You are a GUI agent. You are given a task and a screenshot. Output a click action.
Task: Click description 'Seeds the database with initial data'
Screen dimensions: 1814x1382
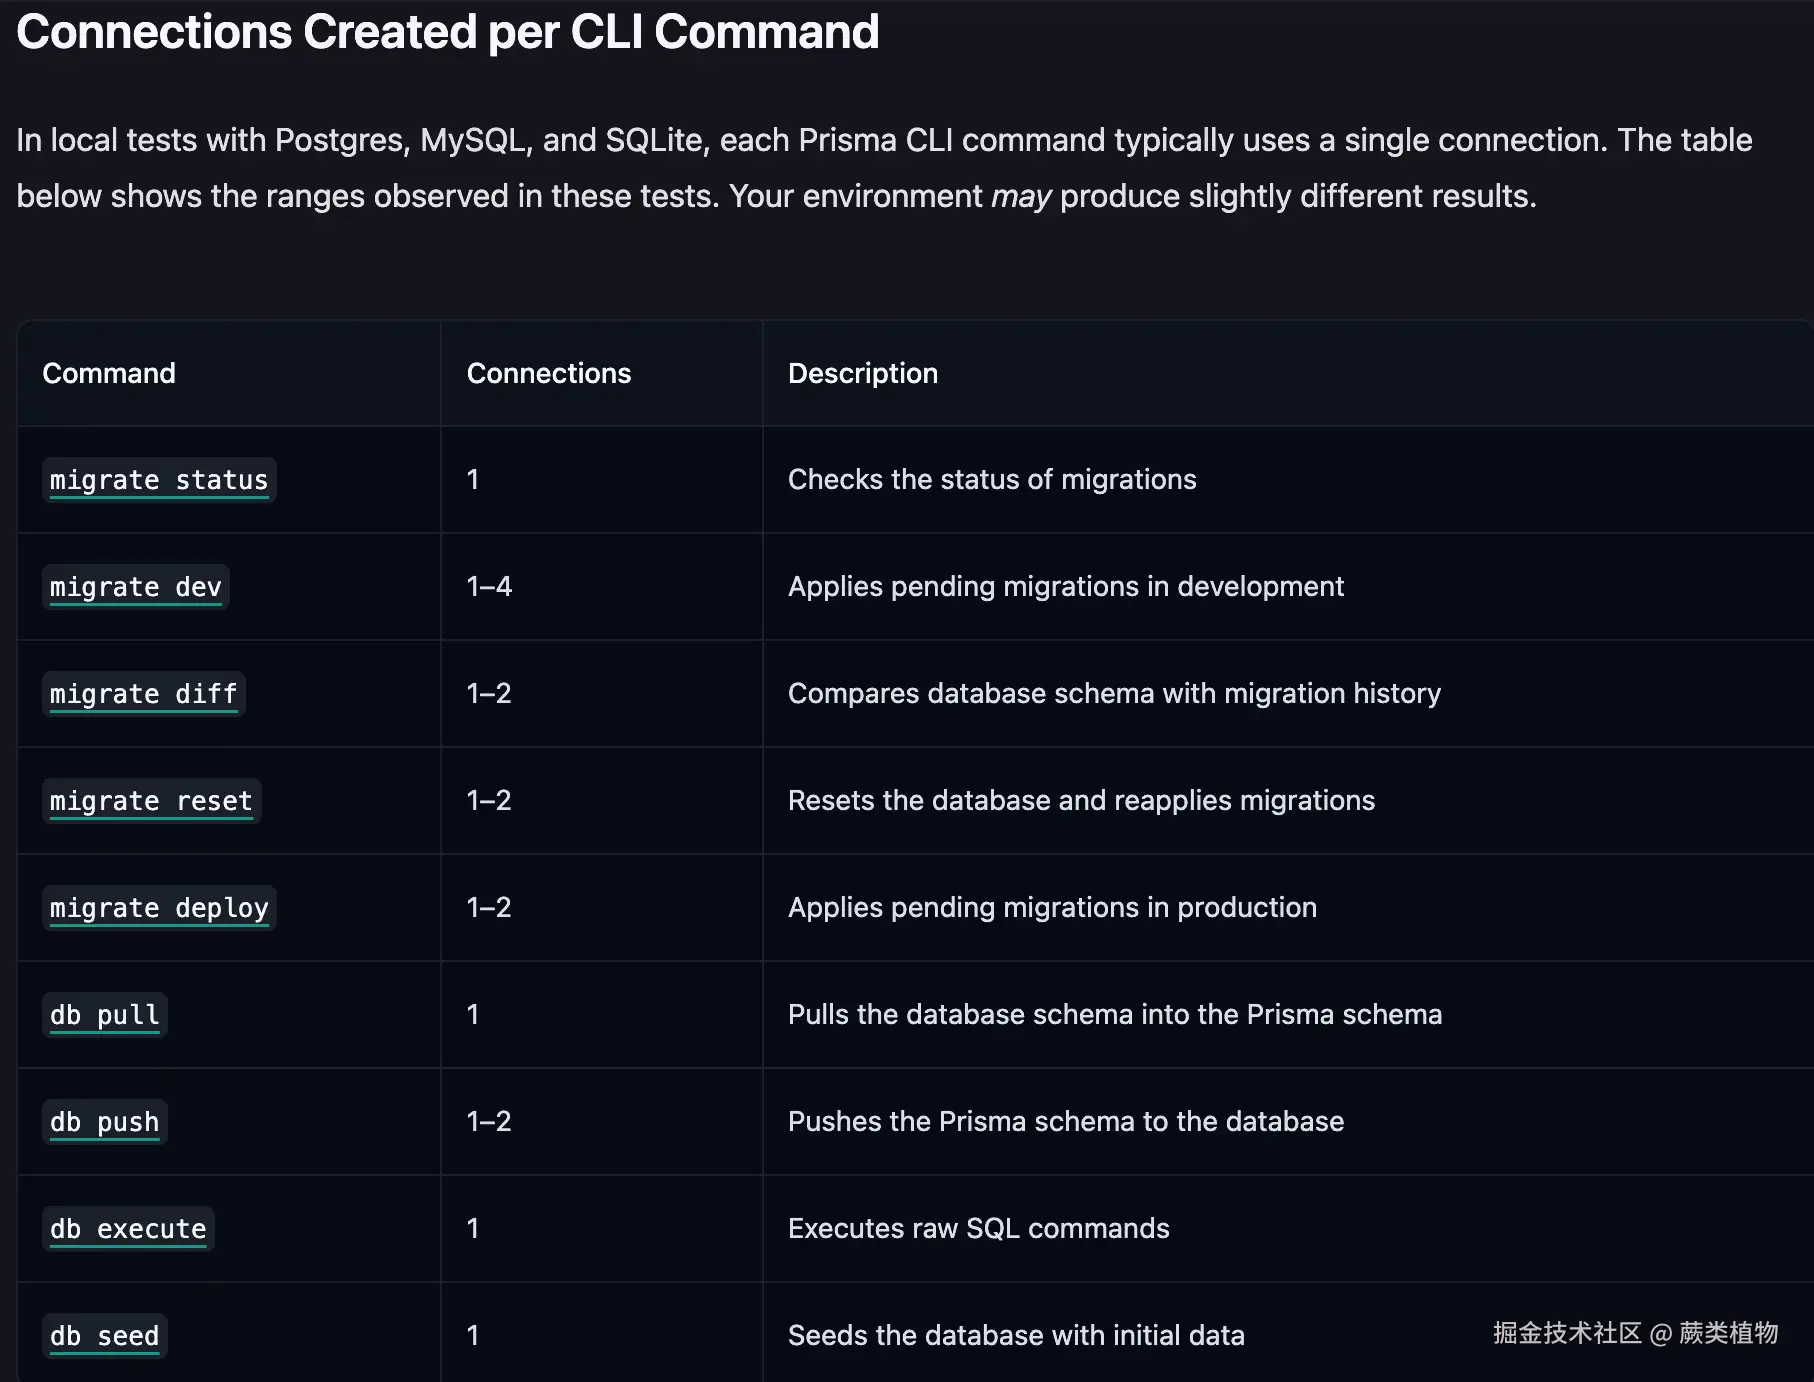1016,1335
